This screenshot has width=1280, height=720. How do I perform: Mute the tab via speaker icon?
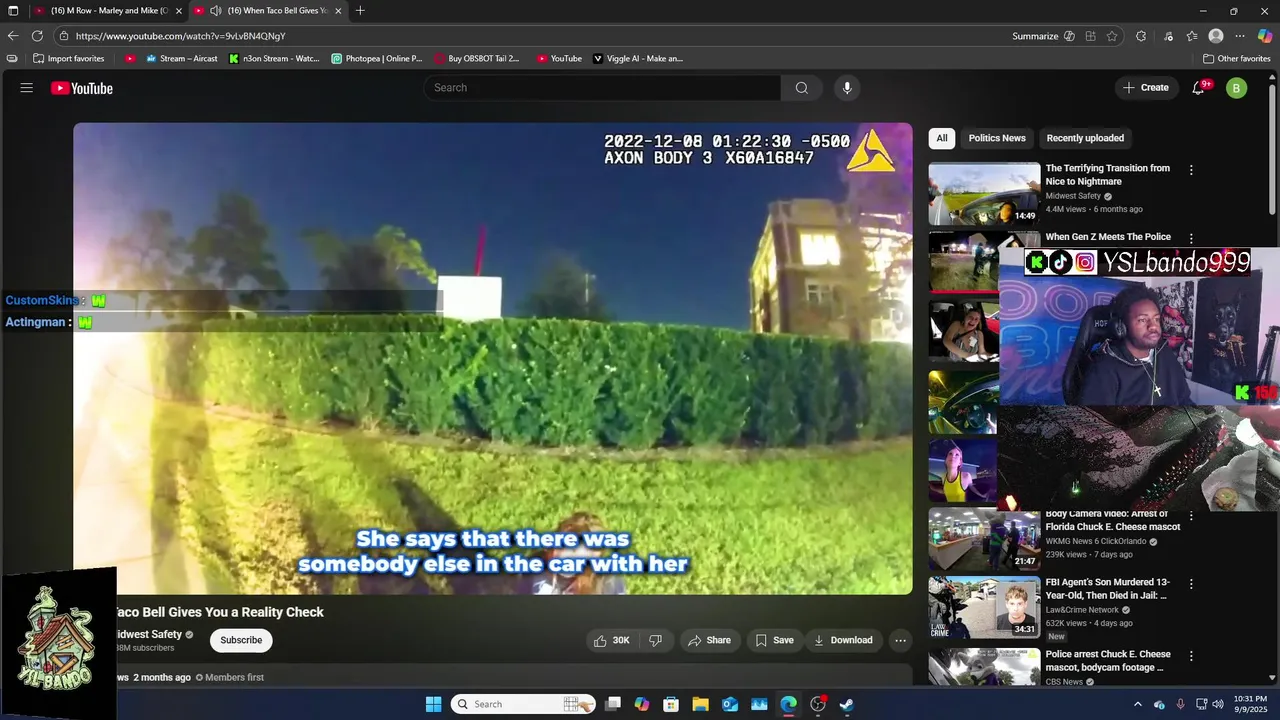[216, 11]
